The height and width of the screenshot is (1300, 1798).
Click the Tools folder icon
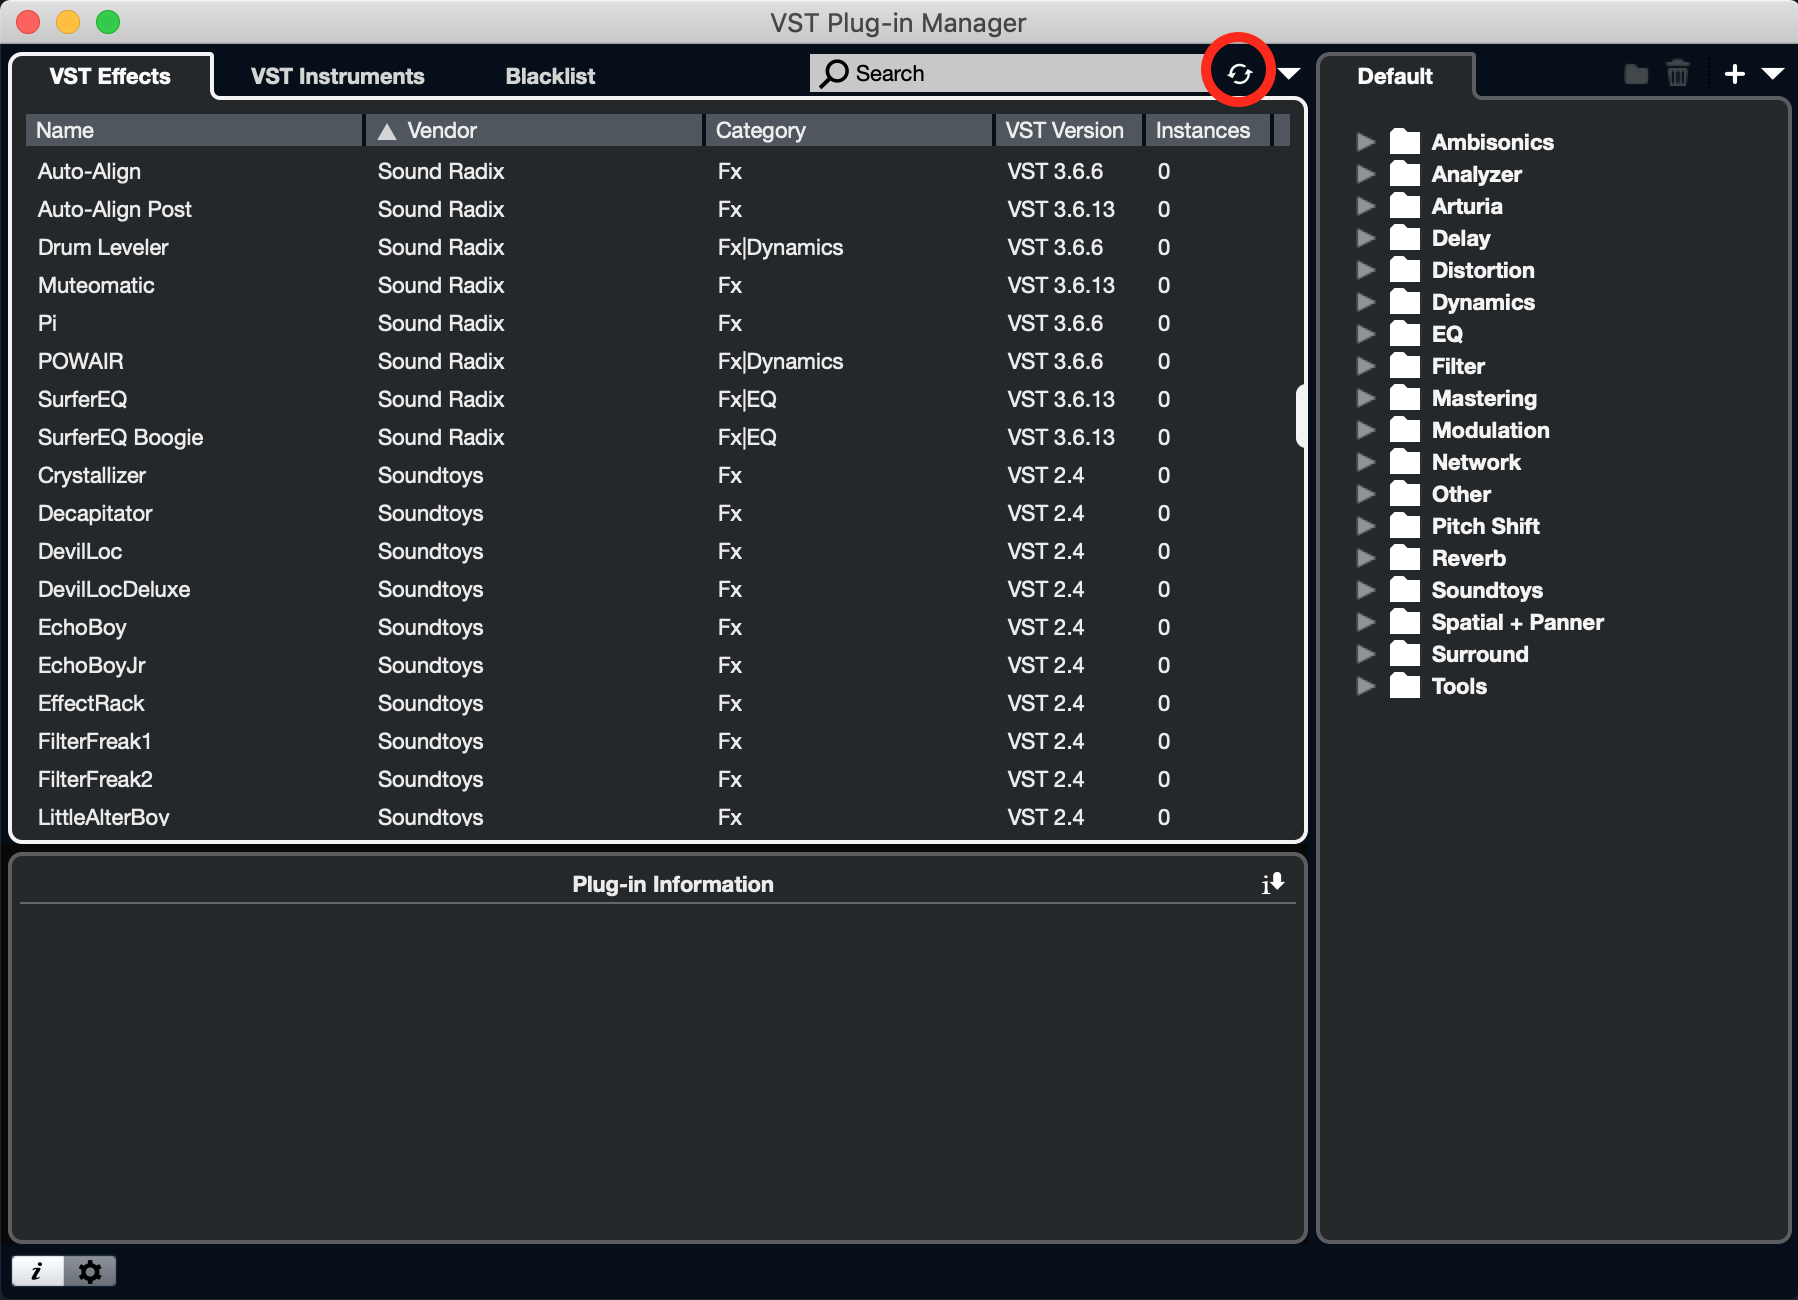click(x=1405, y=685)
